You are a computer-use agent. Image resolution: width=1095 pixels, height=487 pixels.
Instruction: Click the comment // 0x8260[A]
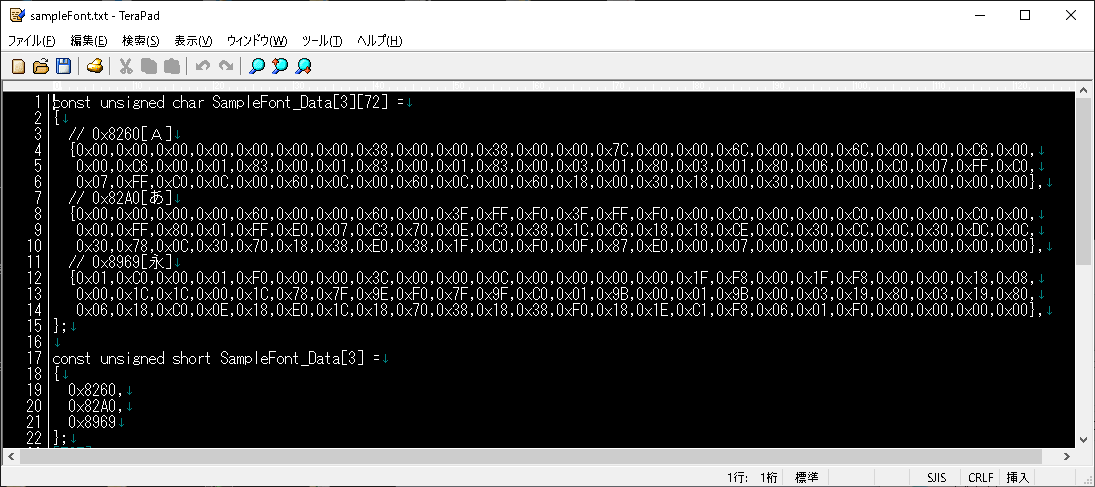(119, 134)
